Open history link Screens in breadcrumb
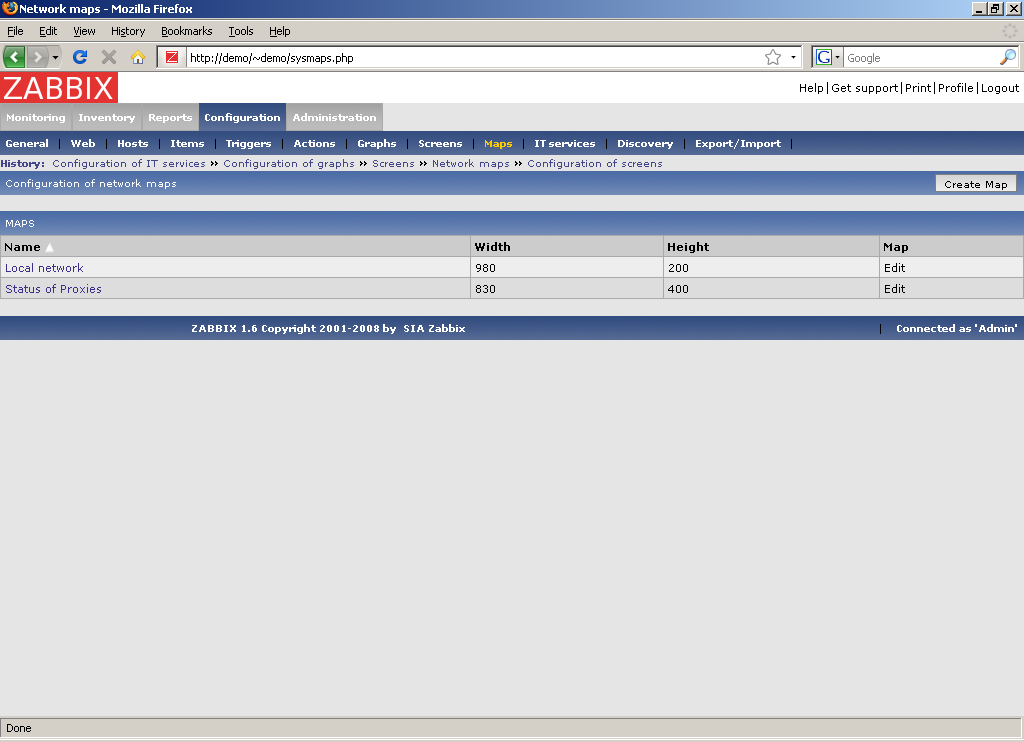This screenshot has height=742, width=1024. pos(393,163)
